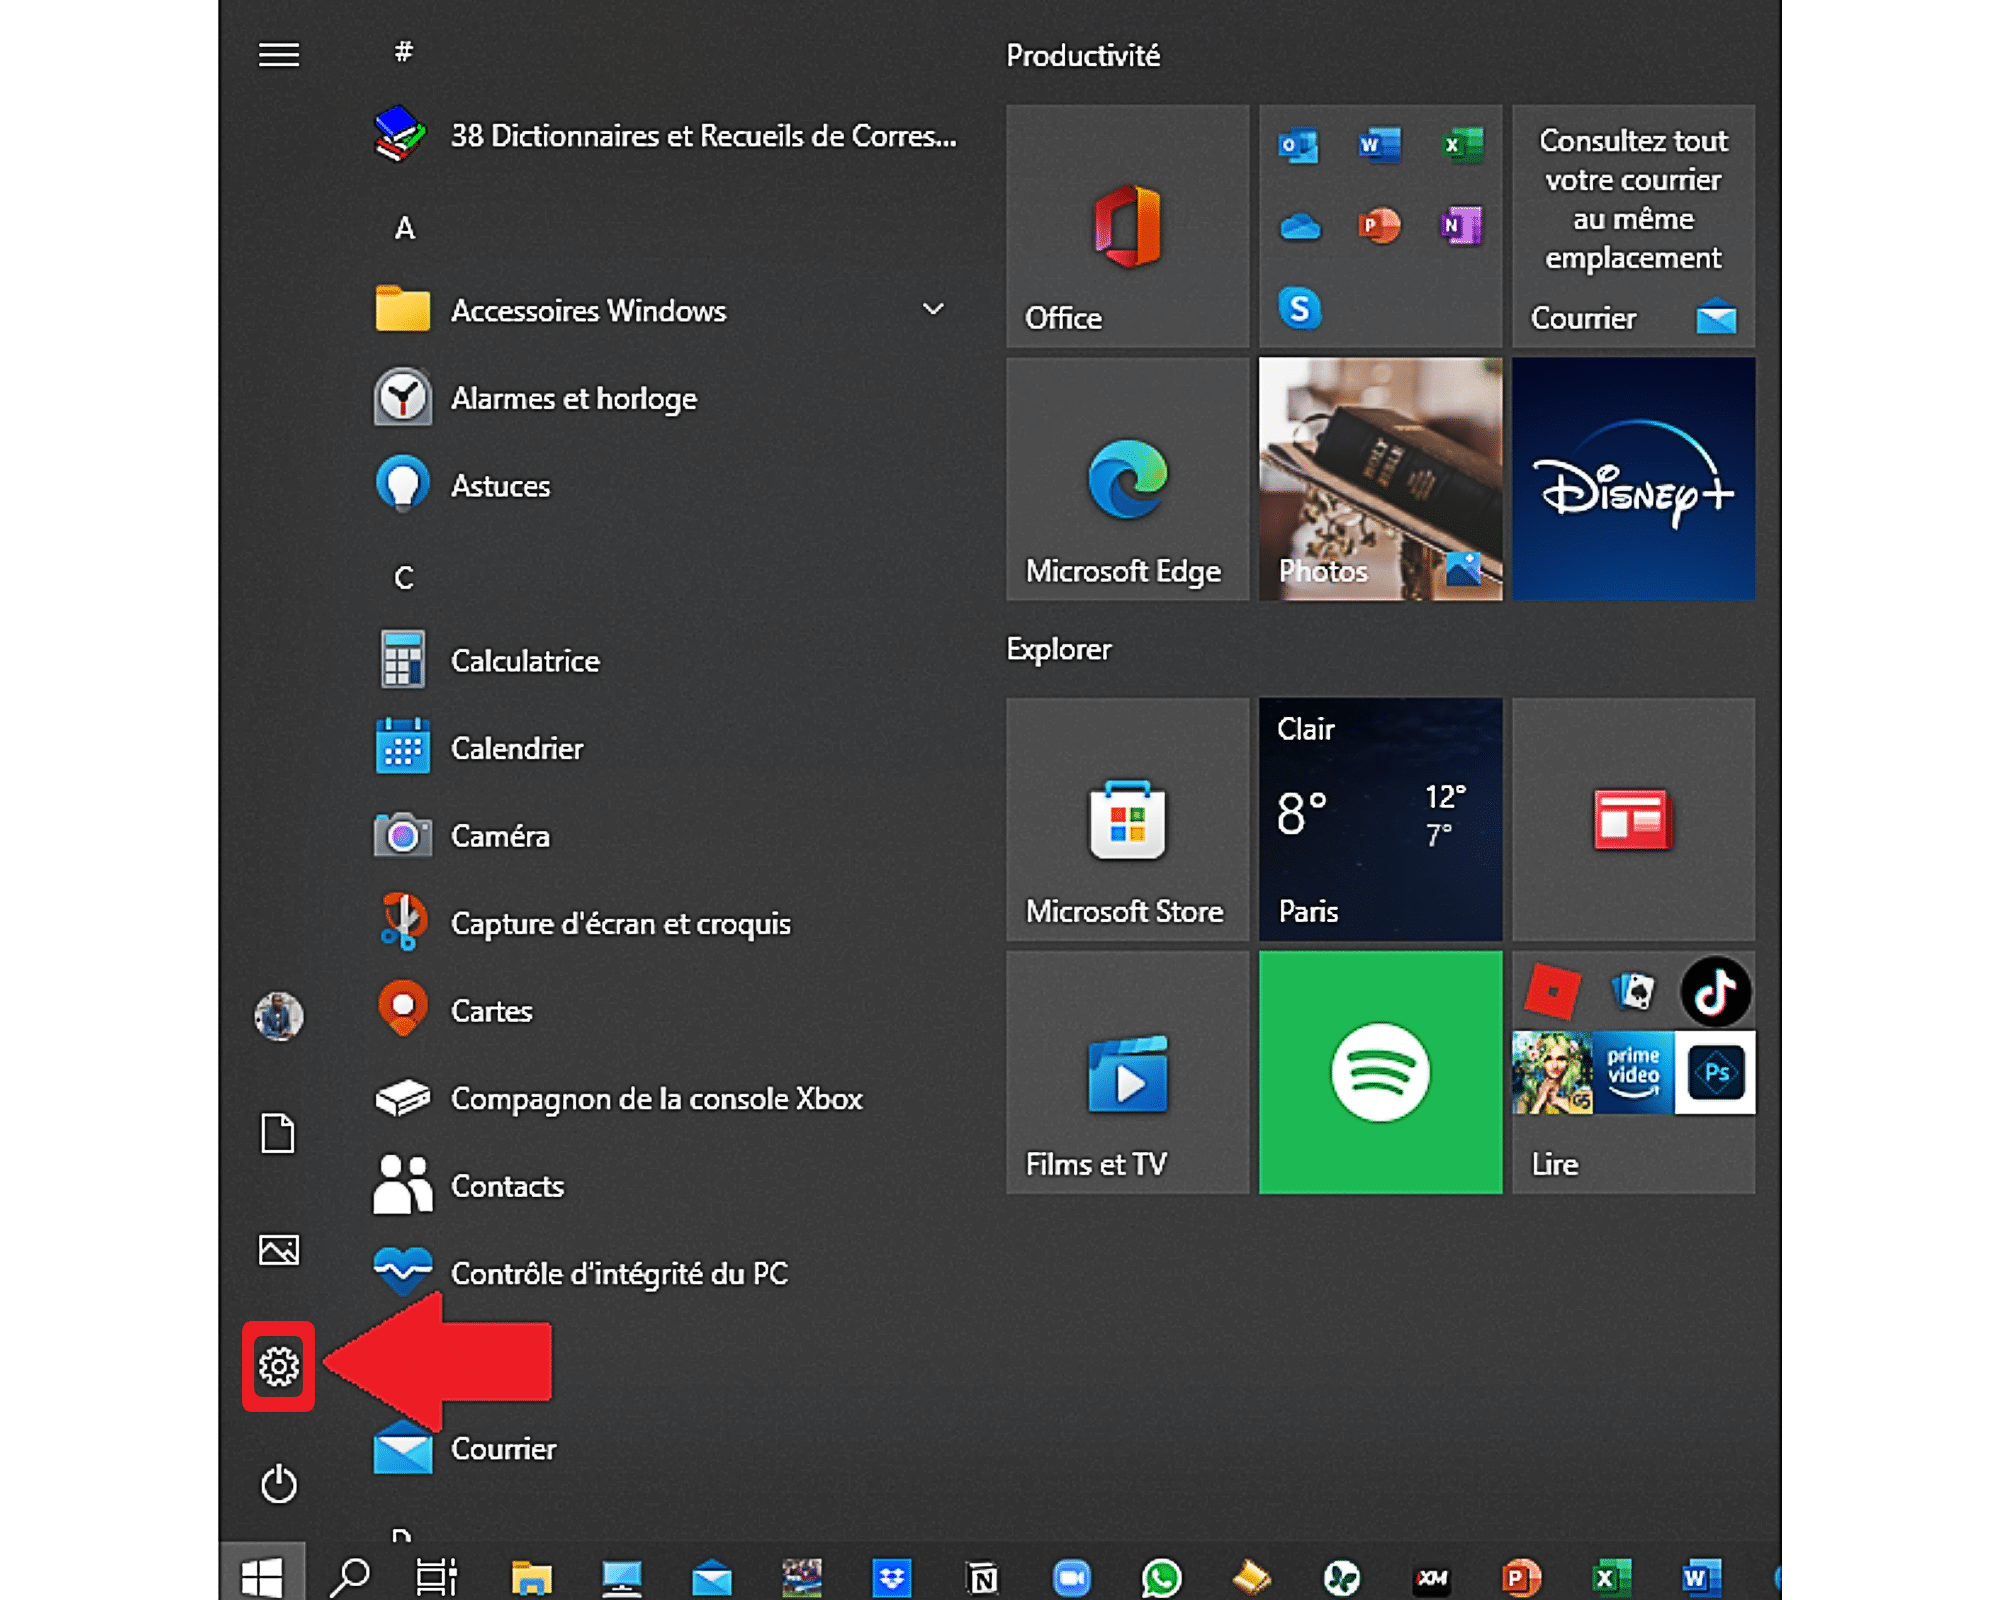Open Prime Video in the Lire tile
Viewport: 2000px width, 1600px height.
1633,1073
